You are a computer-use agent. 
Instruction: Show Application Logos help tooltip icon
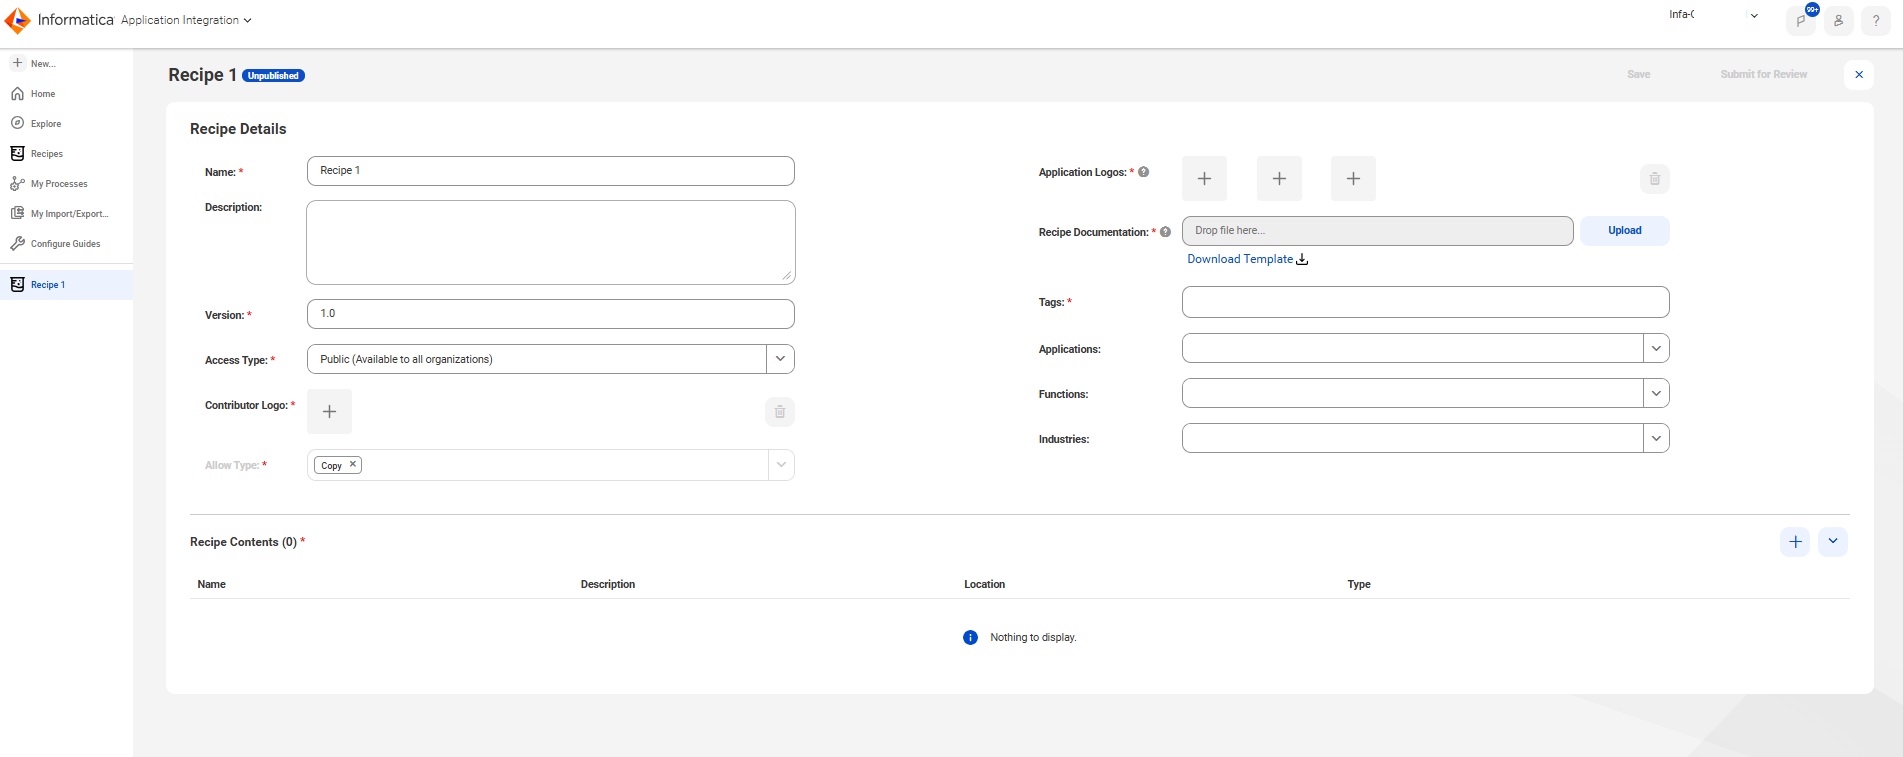click(x=1144, y=172)
